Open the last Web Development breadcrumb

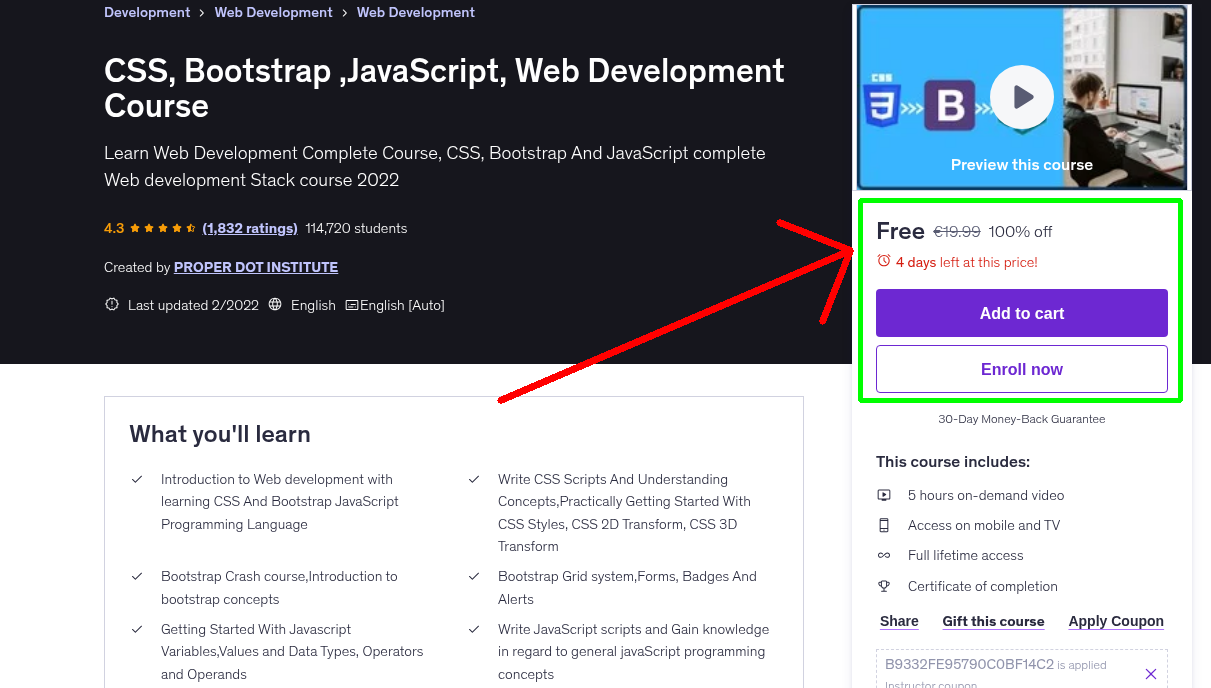(x=416, y=12)
